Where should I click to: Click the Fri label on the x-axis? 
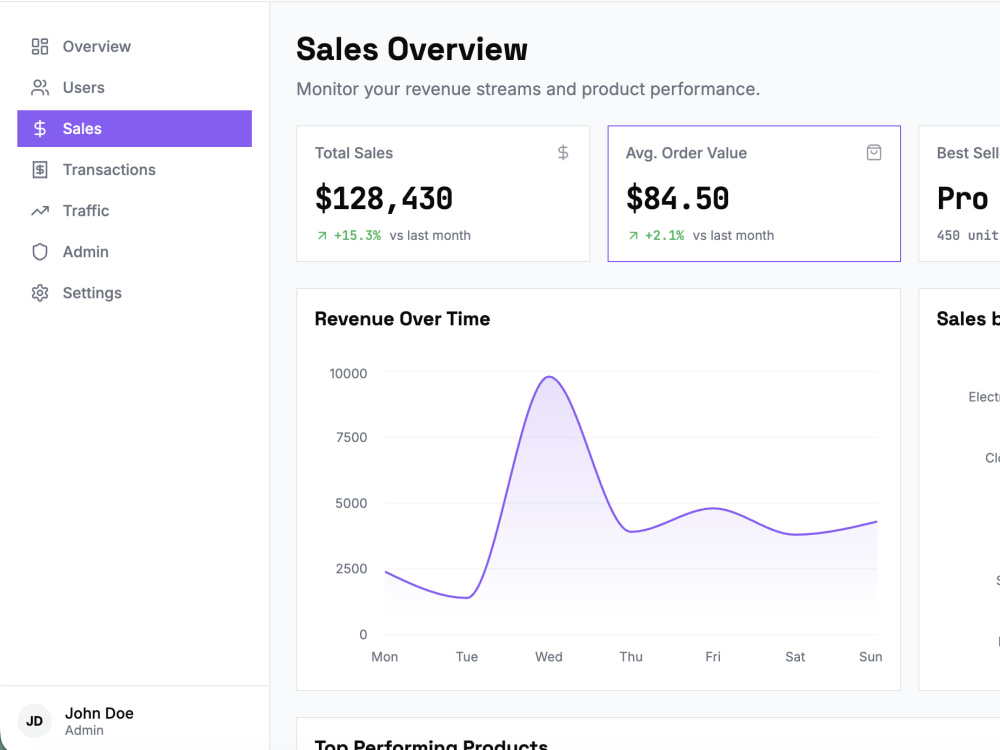[x=713, y=657]
